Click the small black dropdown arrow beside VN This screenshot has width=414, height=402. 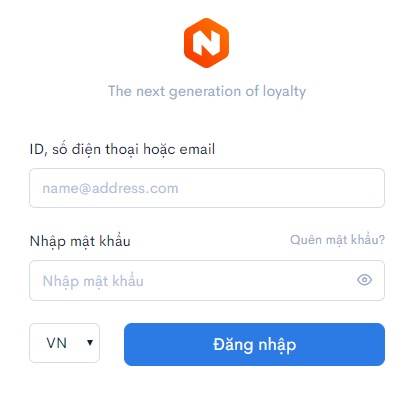tap(90, 343)
